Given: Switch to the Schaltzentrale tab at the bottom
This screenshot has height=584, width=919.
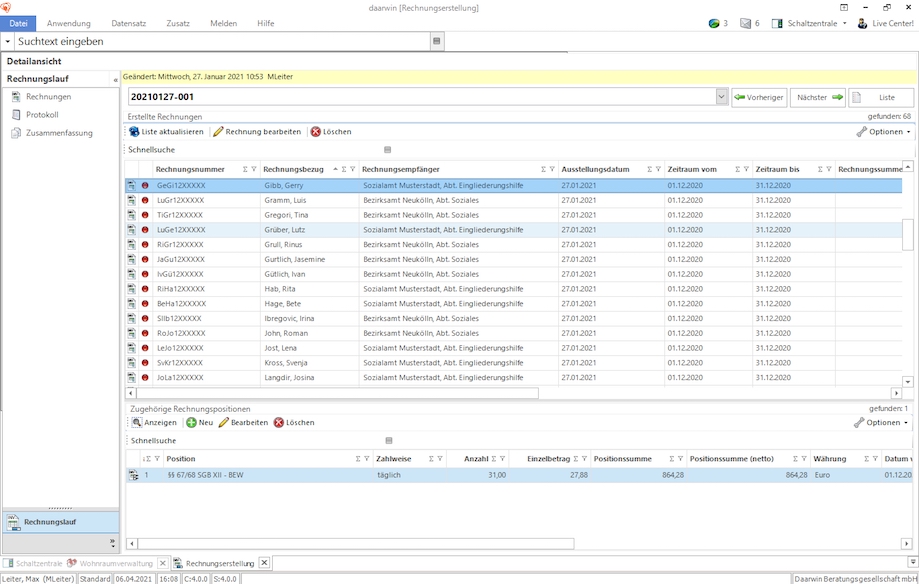Looking at the screenshot, I should coord(33,563).
